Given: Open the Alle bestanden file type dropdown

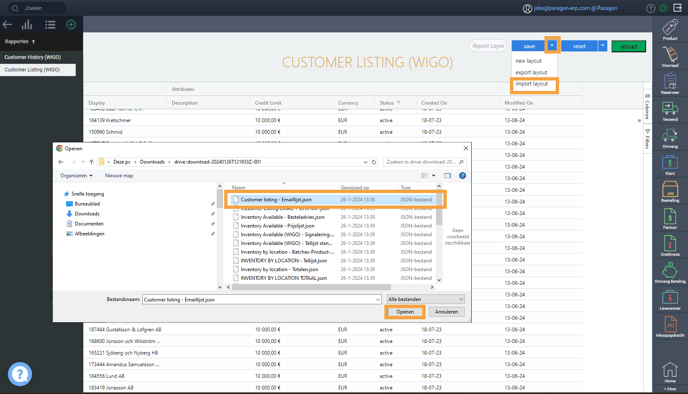Looking at the screenshot, I should tap(426, 299).
